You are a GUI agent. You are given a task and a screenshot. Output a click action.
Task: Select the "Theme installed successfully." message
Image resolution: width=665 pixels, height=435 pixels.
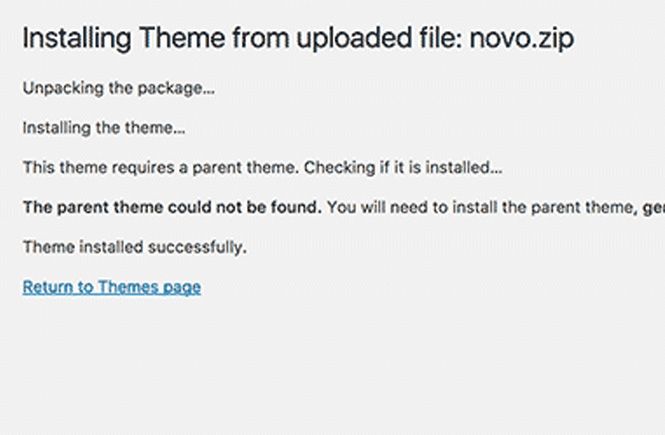click(x=134, y=247)
